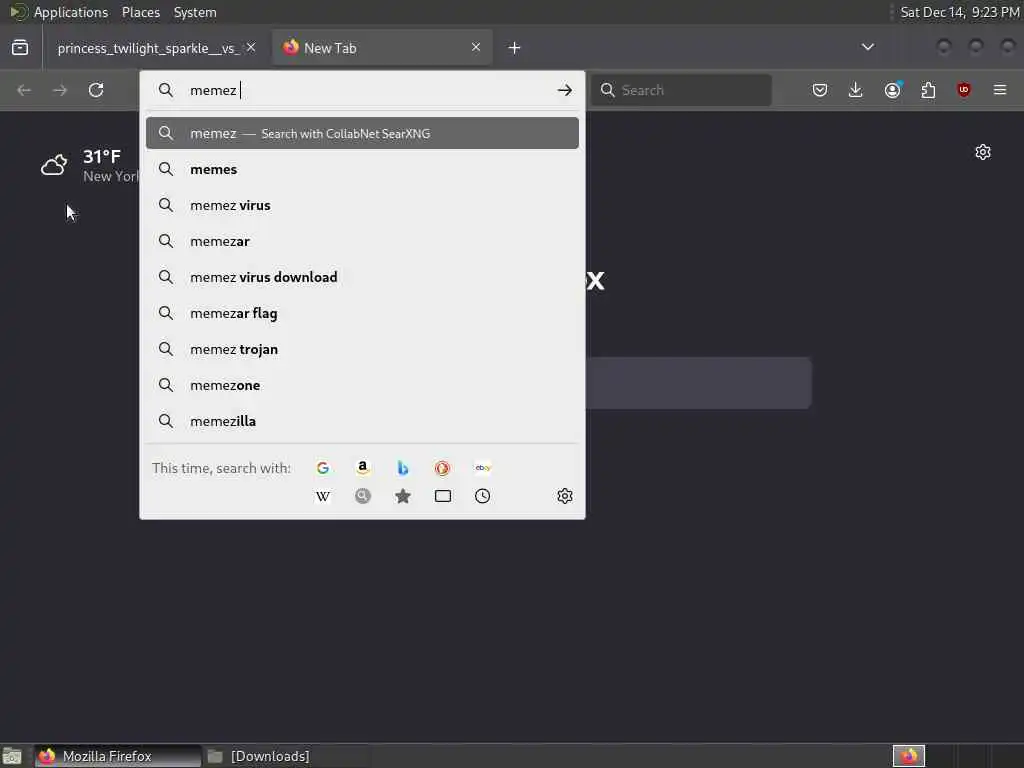The width and height of the screenshot is (1024, 768).
Task: Open search settings gear in the dropdown
Action: tap(565, 496)
